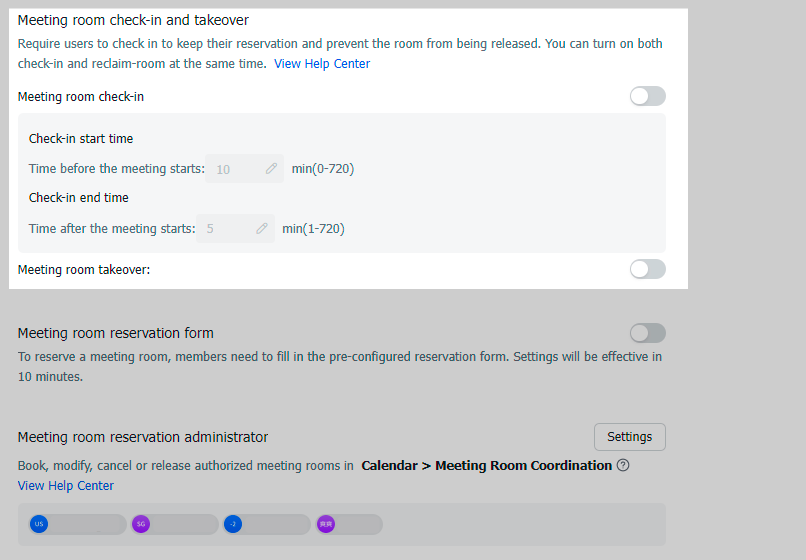Open View Help Center link under check-in description
The width and height of the screenshot is (806, 560).
(x=322, y=64)
